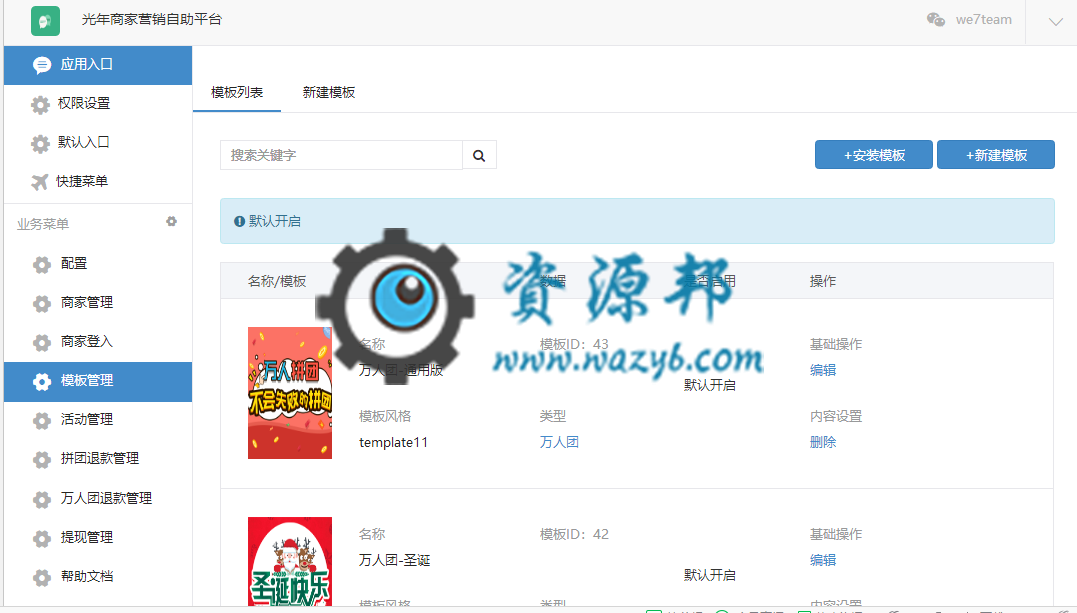Click the gear icon next to 配置
1077x613 pixels.
(x=42, y=265)
